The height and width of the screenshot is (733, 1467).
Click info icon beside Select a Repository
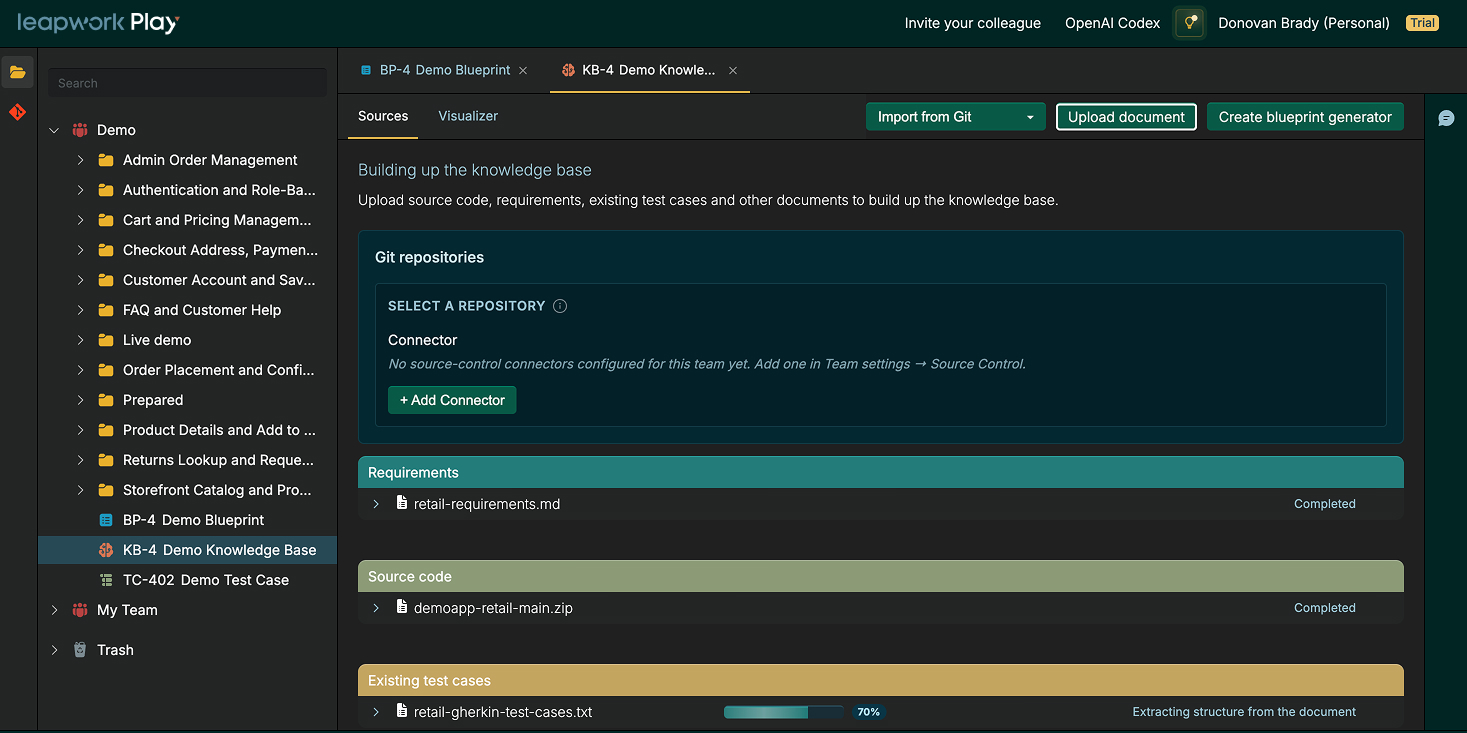pos(560,306)
